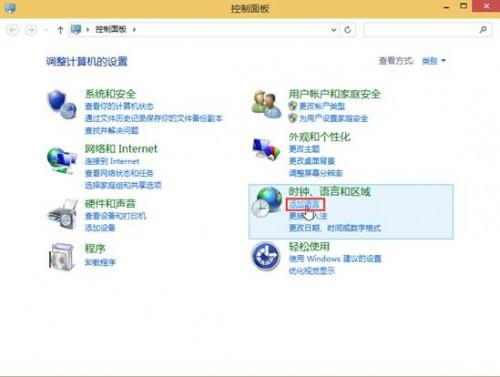Open 时钟、语言和区域 heading

click(x=330, y=192)
